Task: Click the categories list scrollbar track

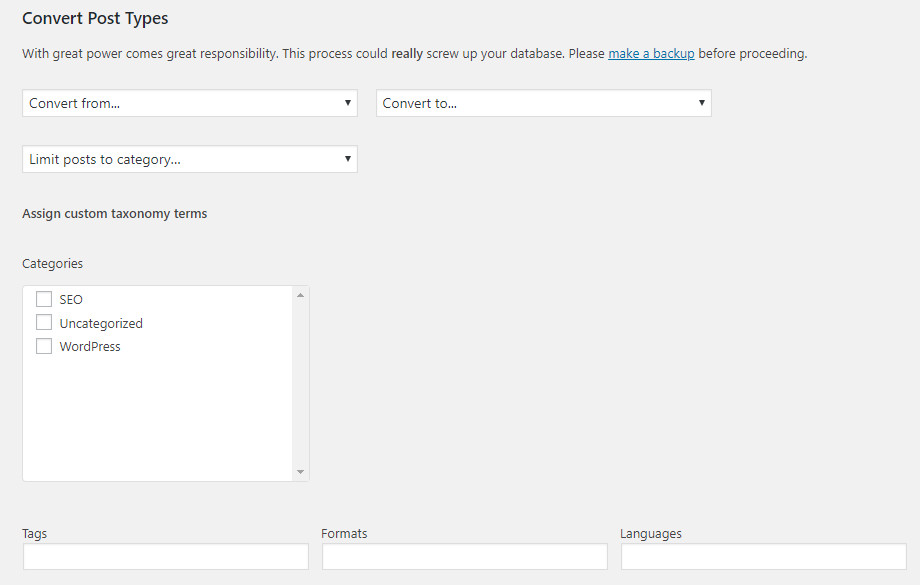Action: pos(300,384)
